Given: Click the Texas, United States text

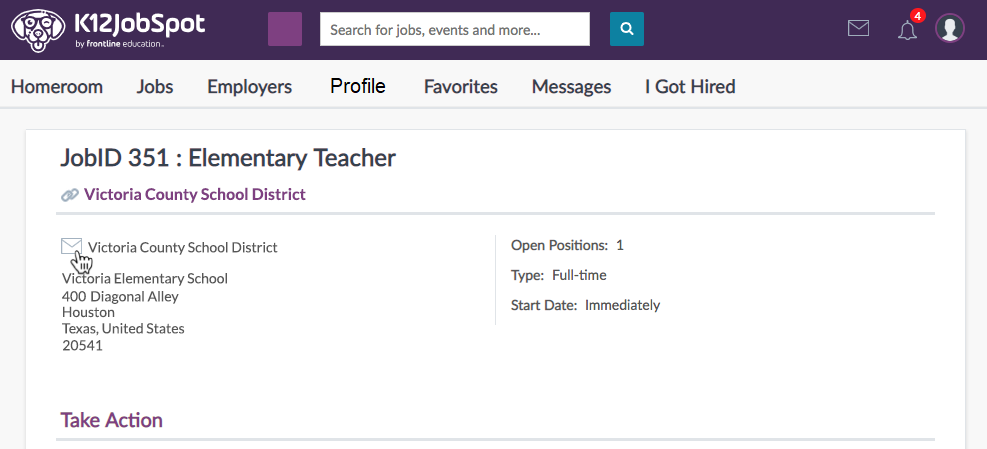Looking at the screenshot, I should 123,329.
